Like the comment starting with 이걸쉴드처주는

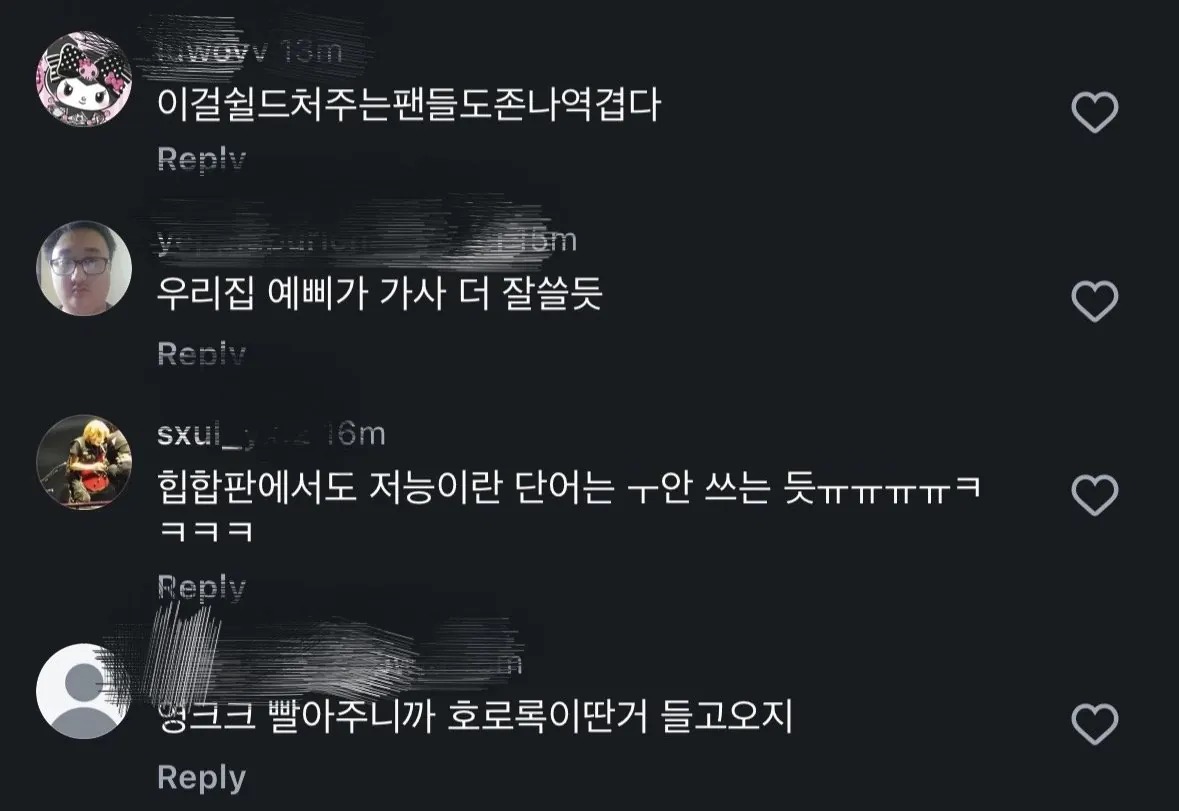1094,113
